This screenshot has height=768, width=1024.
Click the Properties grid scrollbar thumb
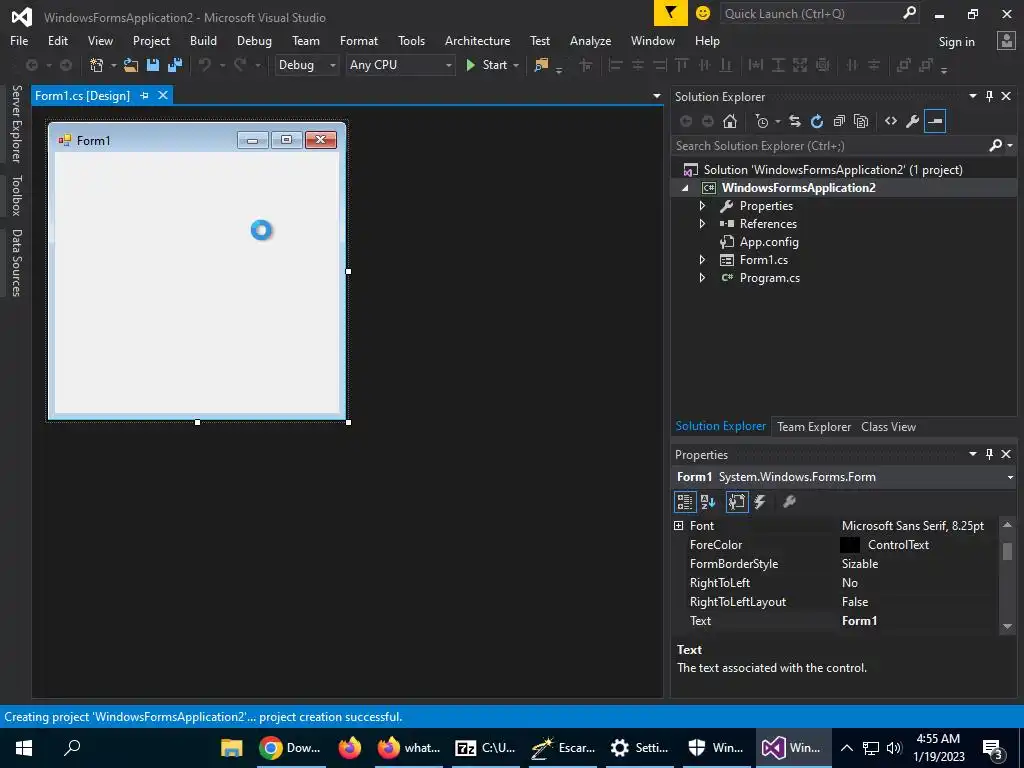(x=1007, y=551)
